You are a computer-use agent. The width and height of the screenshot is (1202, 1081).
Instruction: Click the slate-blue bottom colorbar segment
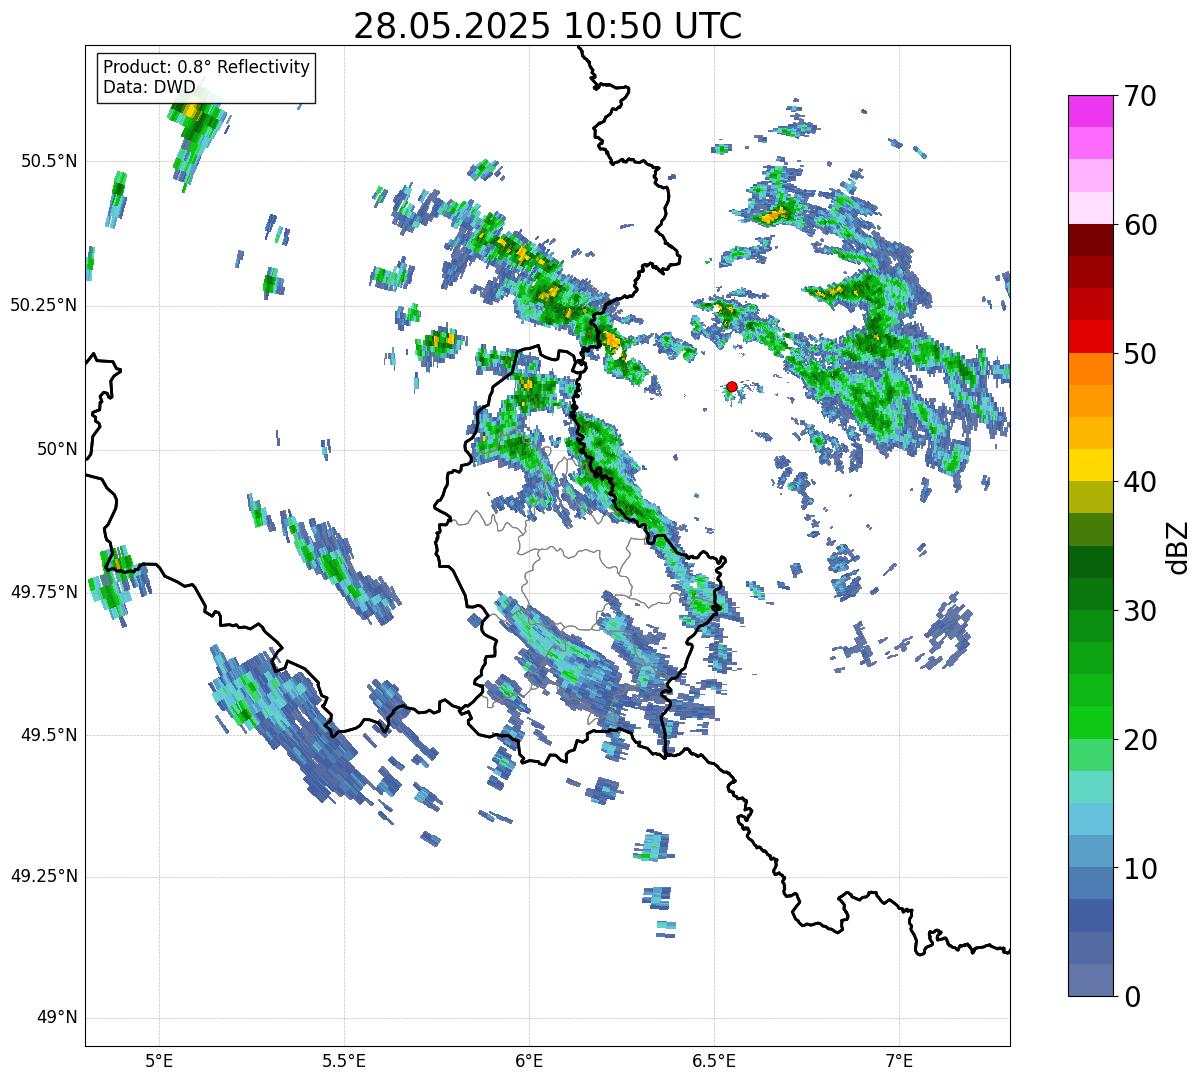(1090, 980)
